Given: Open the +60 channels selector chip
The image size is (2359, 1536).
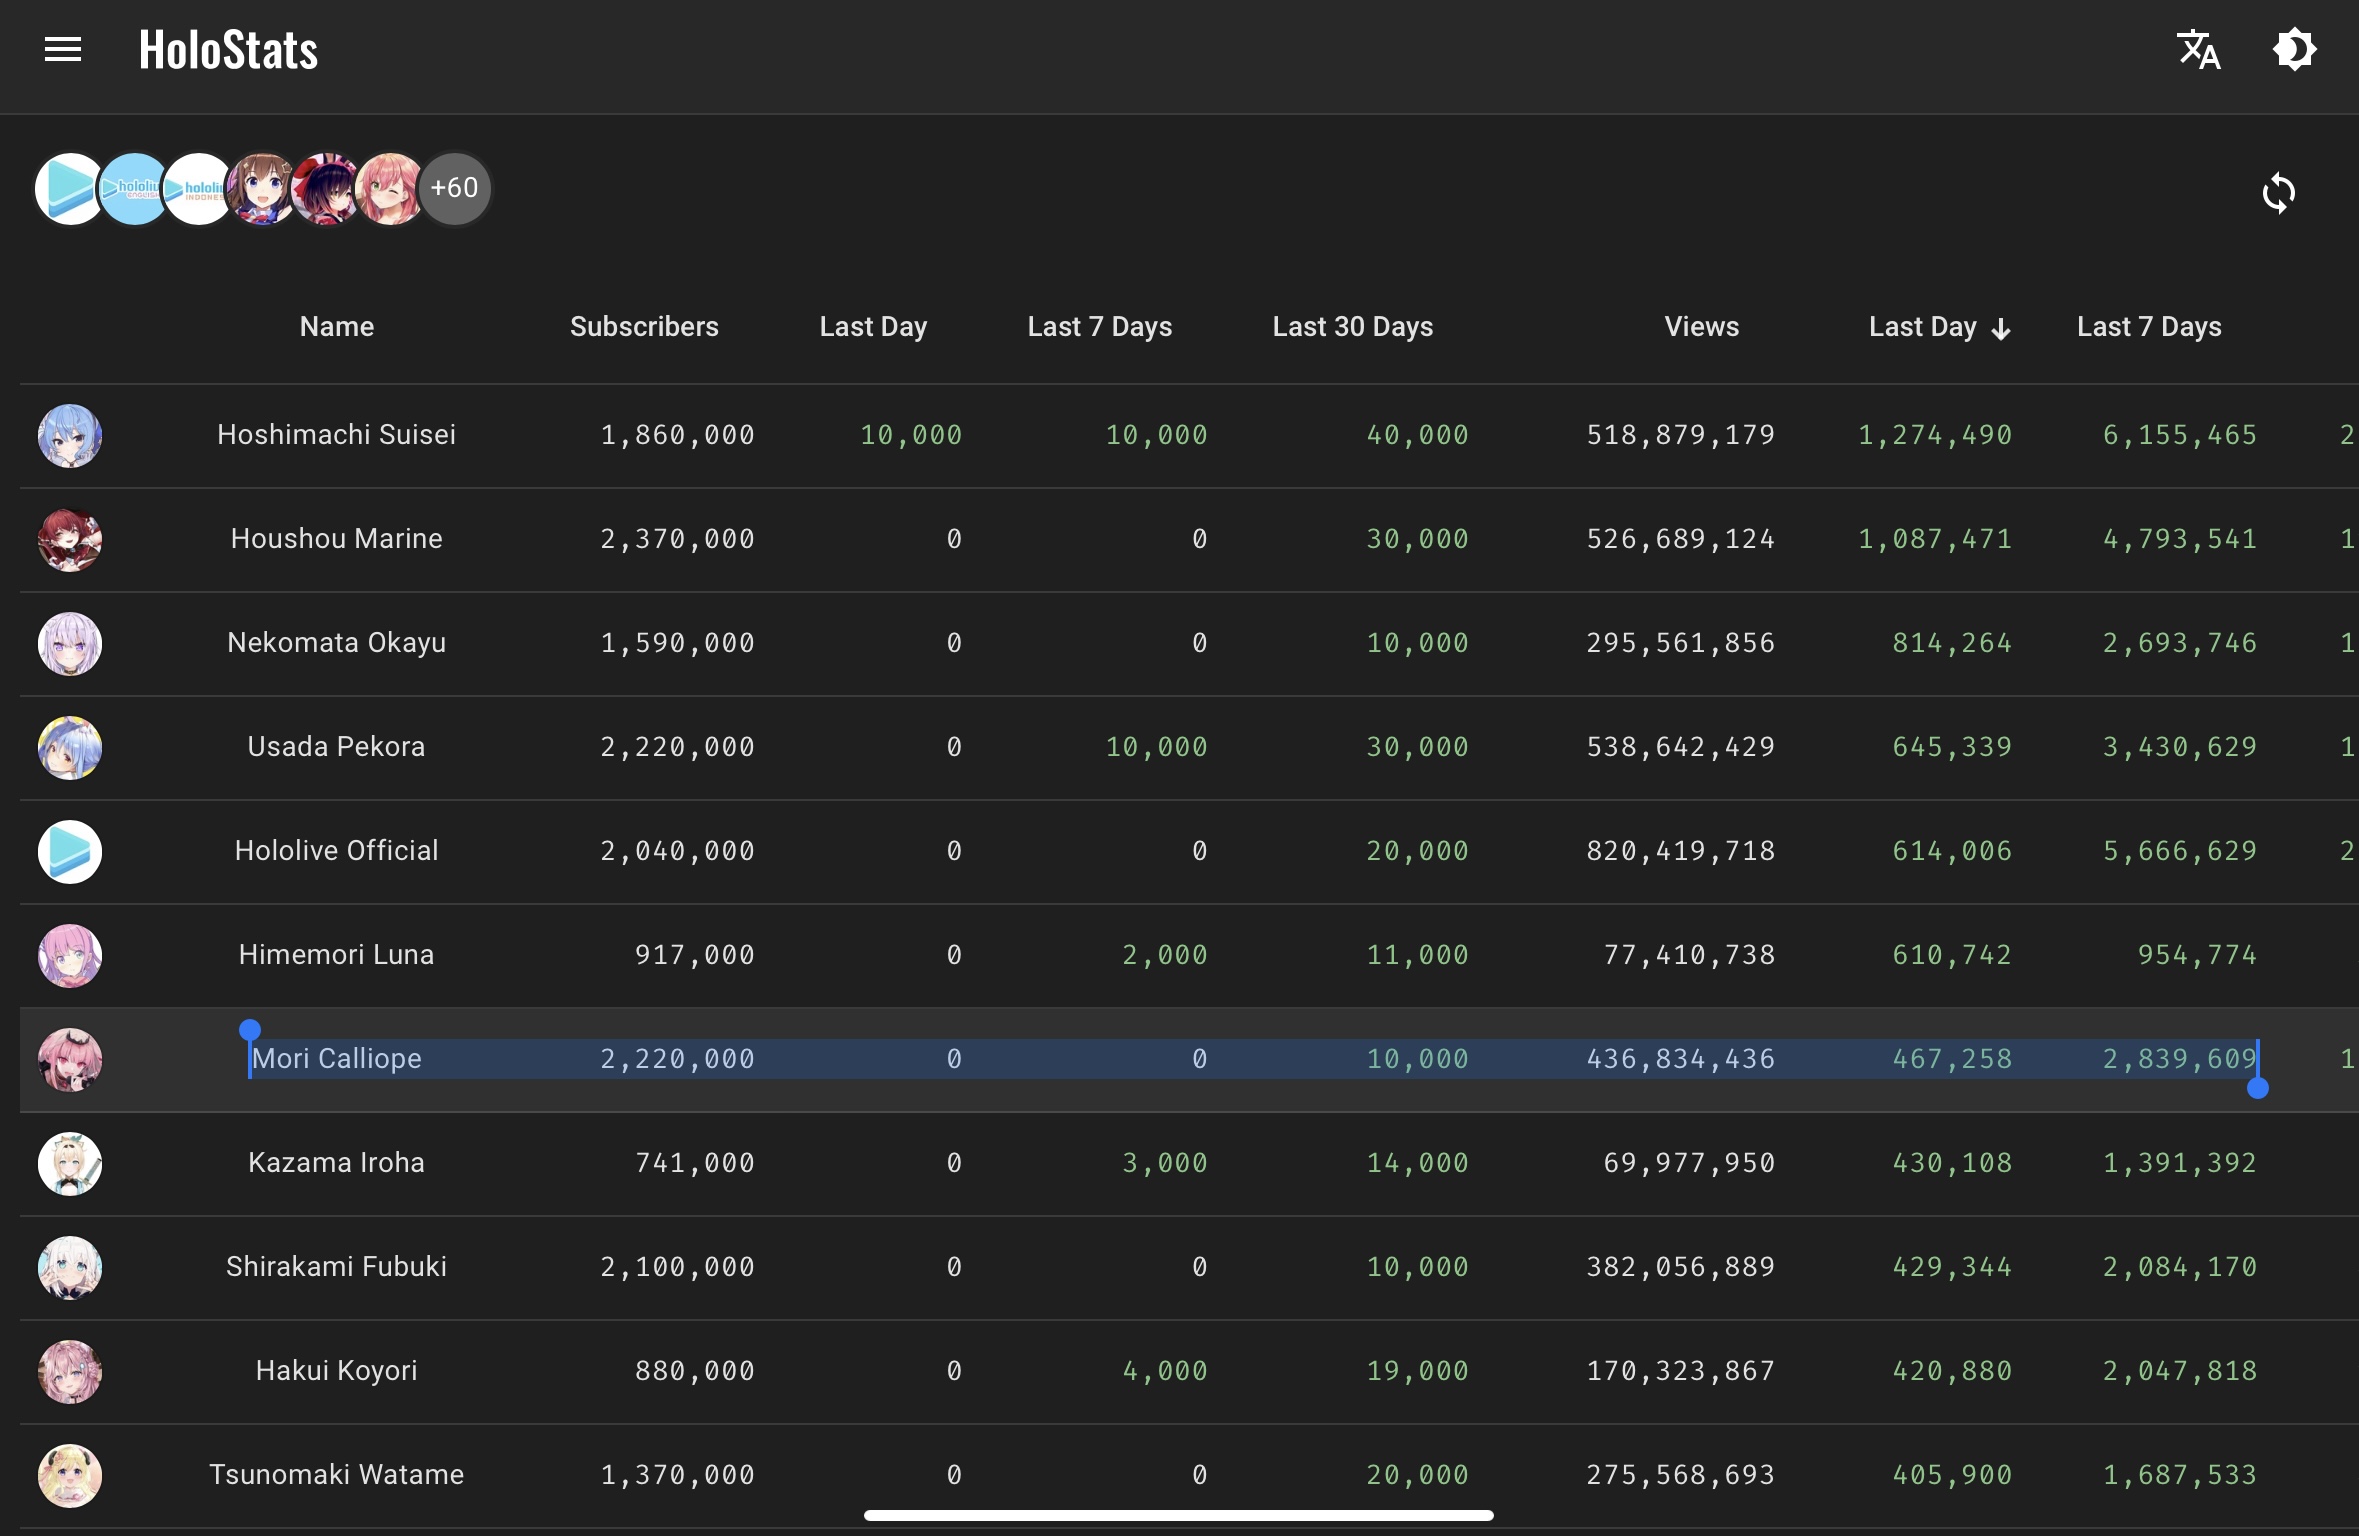Looking at the screenshot, I should tap(455, 188).
